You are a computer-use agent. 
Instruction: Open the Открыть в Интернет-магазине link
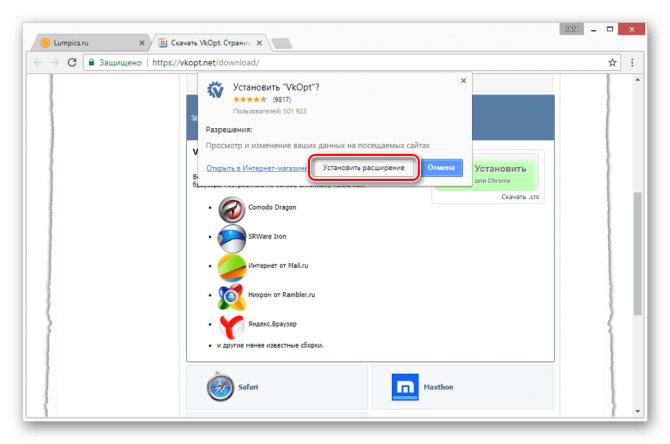click(257, 168)
